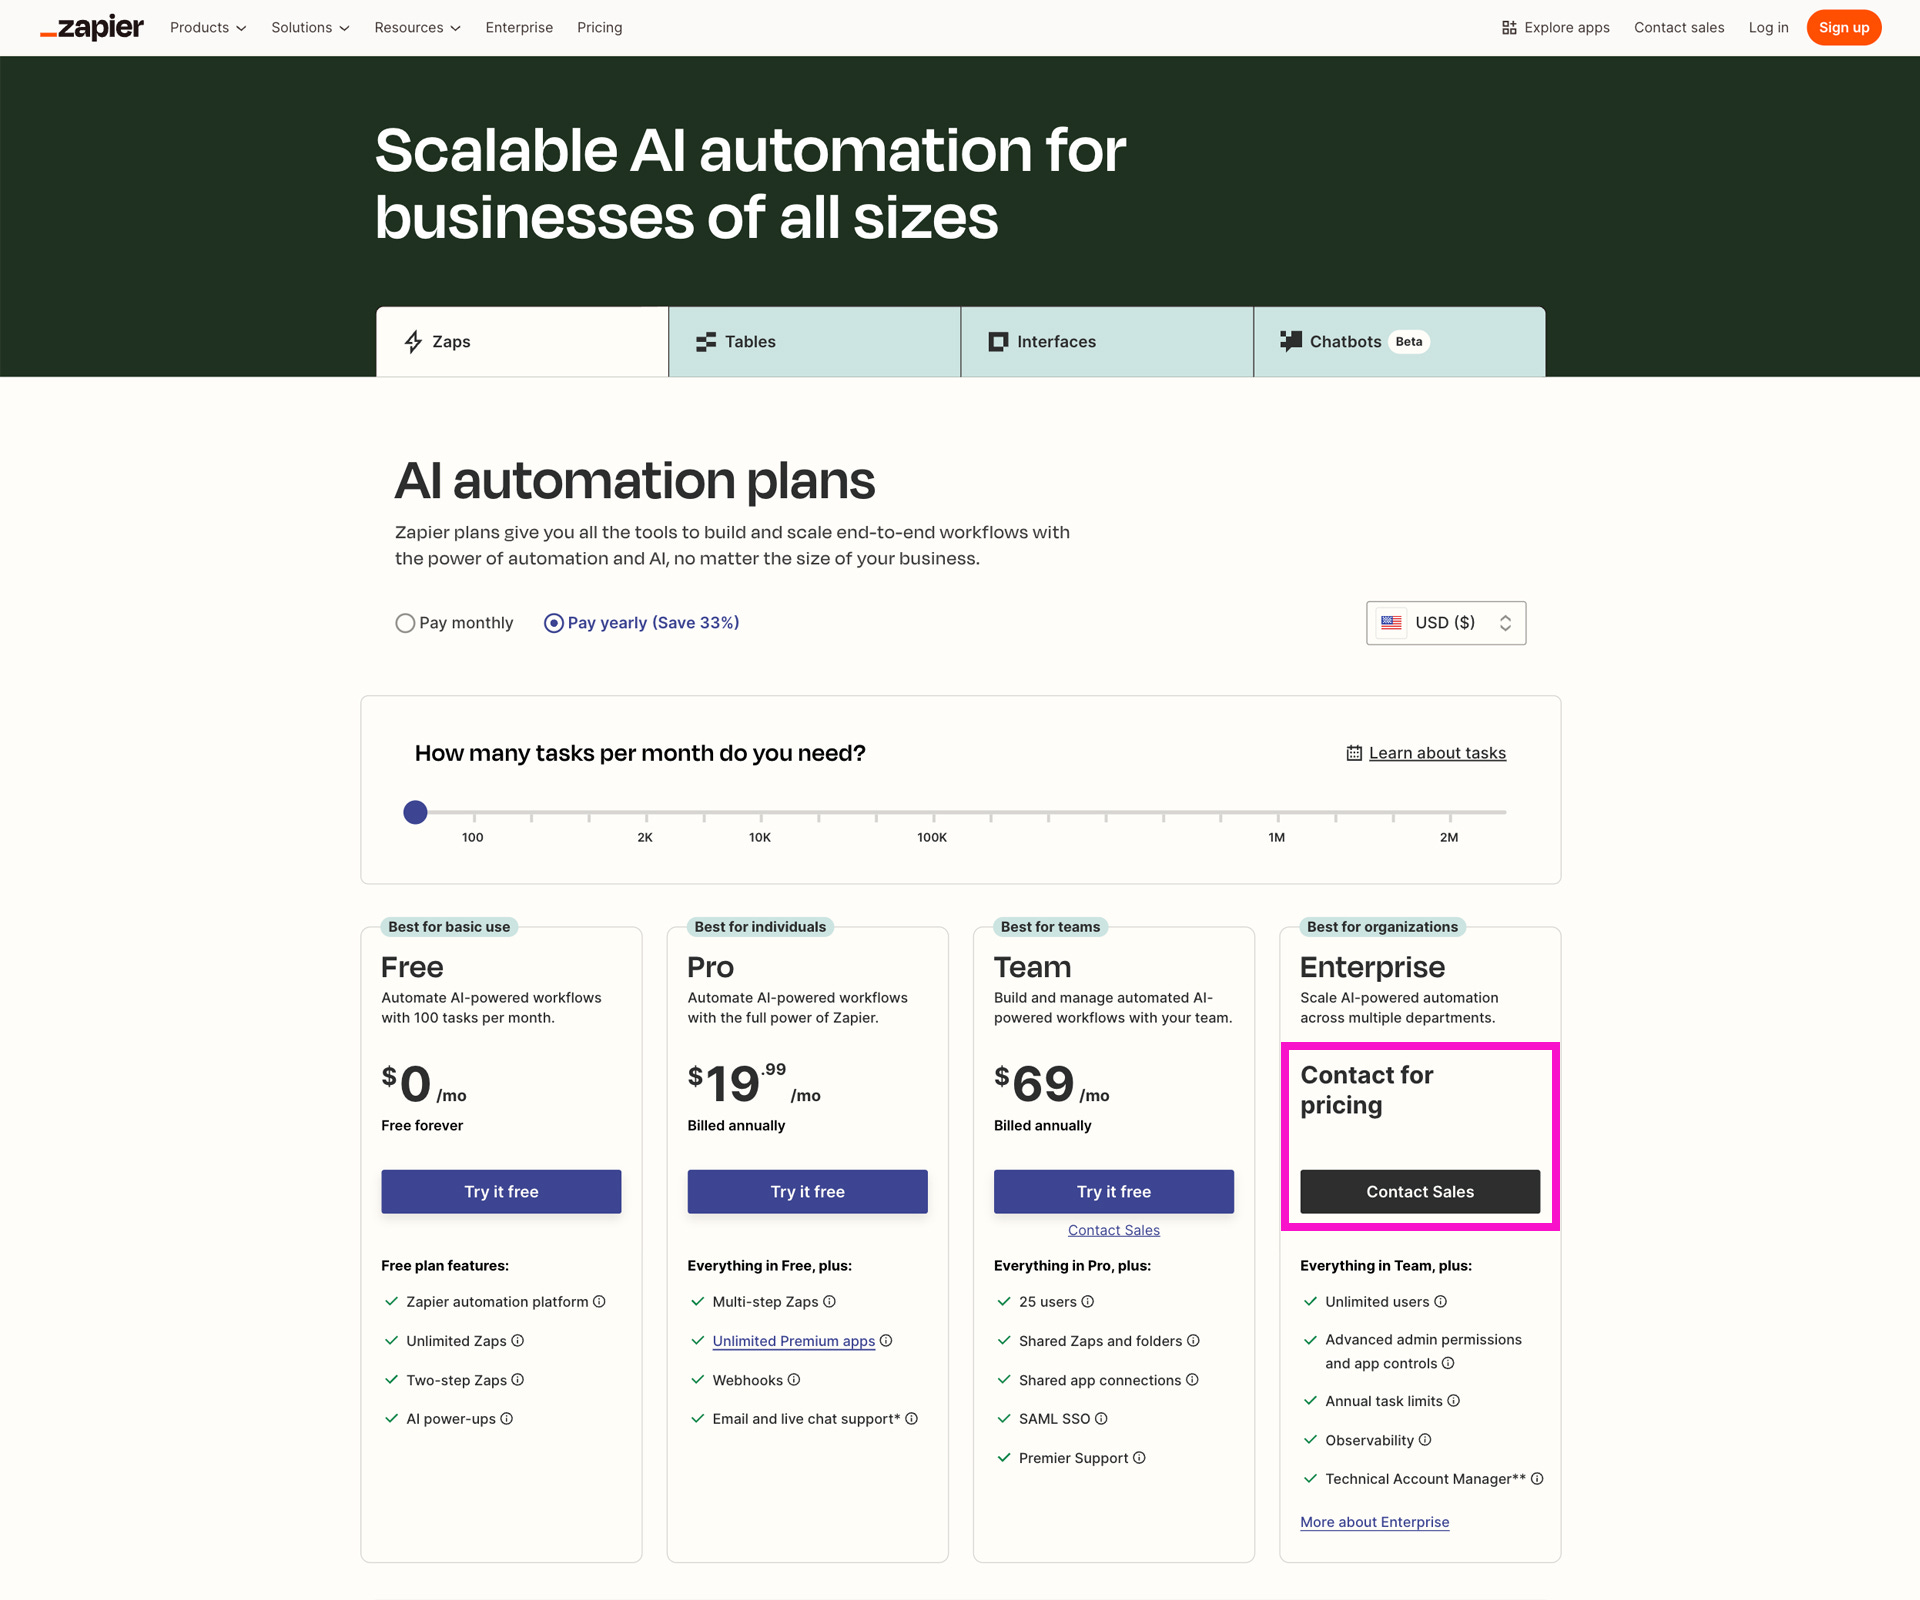Click Try it free on Pro plan

pyautogui.click(x=807, y=1191)
